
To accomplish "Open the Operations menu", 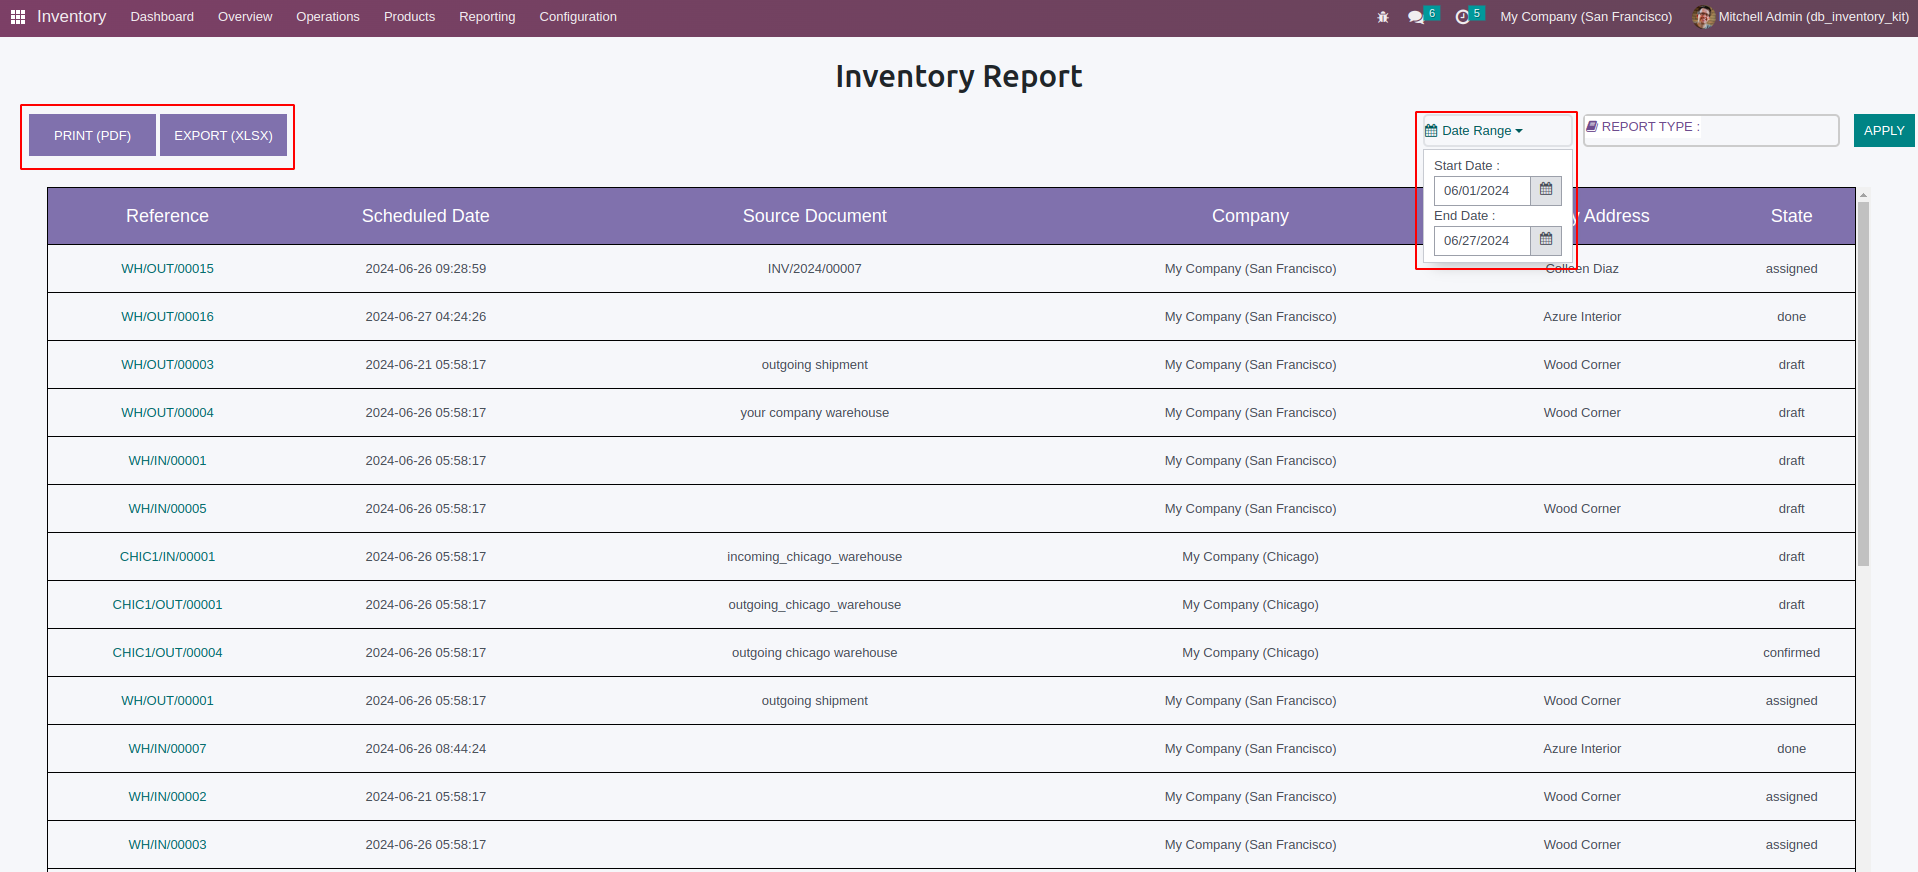I will (327, 17).
